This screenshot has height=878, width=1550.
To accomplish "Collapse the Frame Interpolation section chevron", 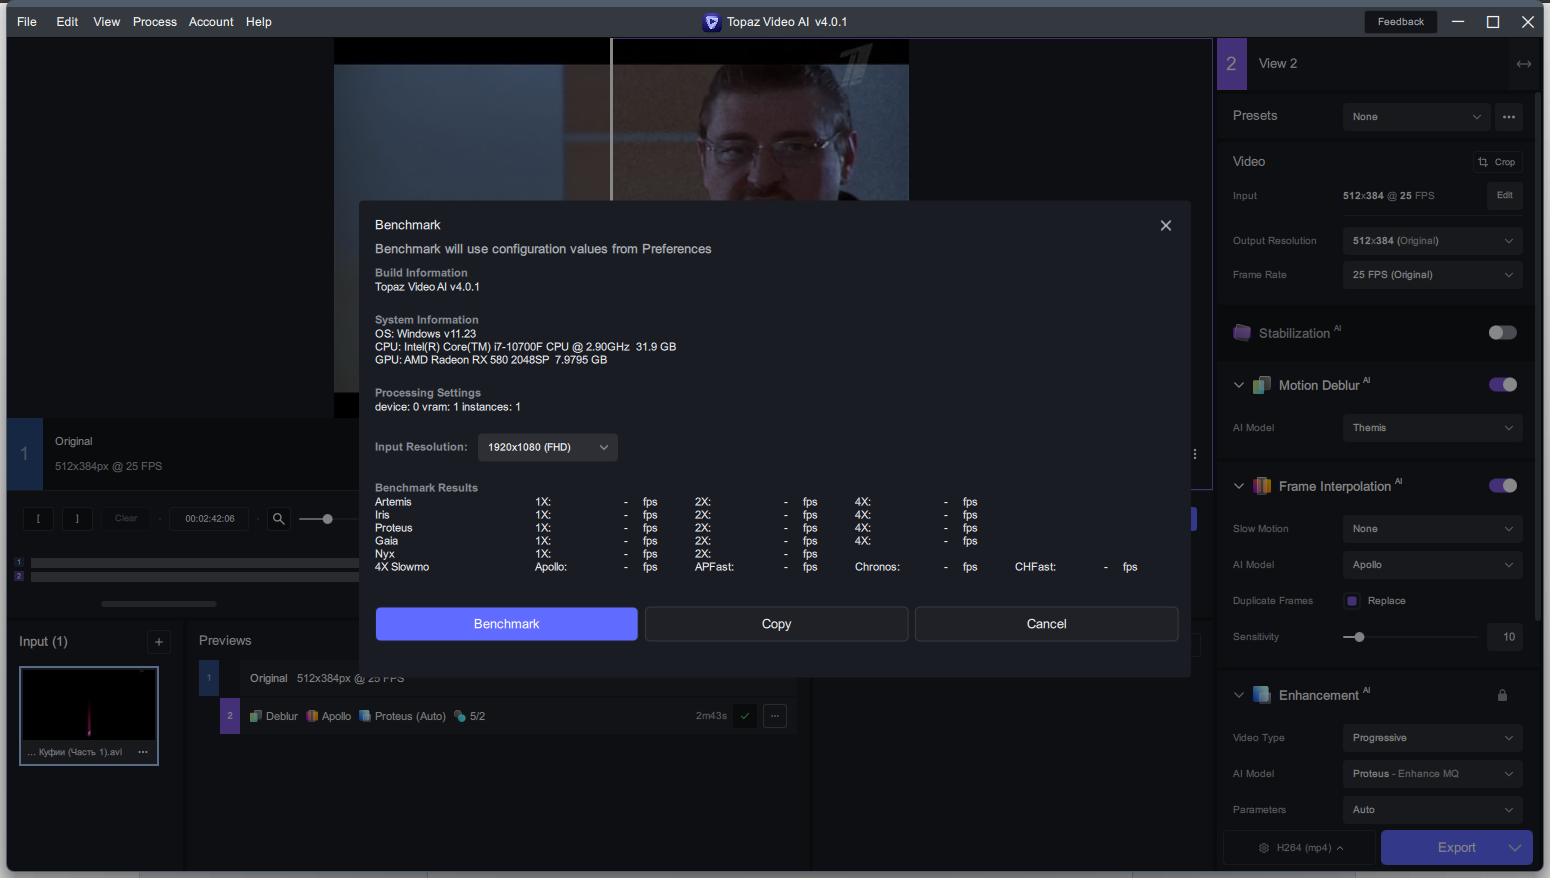I will coord(1239,486).
